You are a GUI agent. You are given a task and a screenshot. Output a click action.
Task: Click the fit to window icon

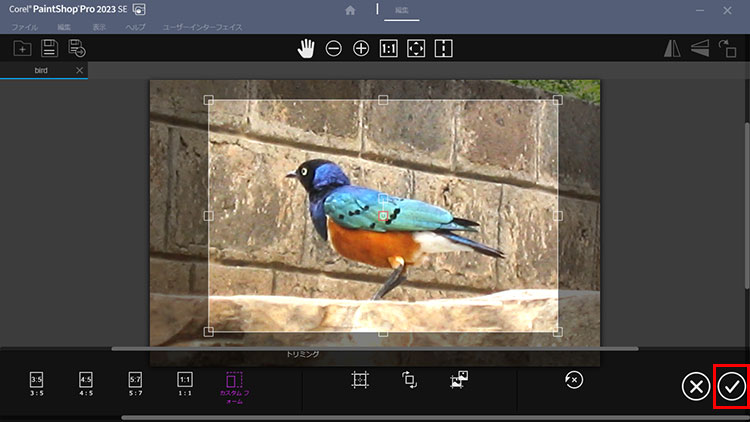pyautogui.click(x=417, y=48)
